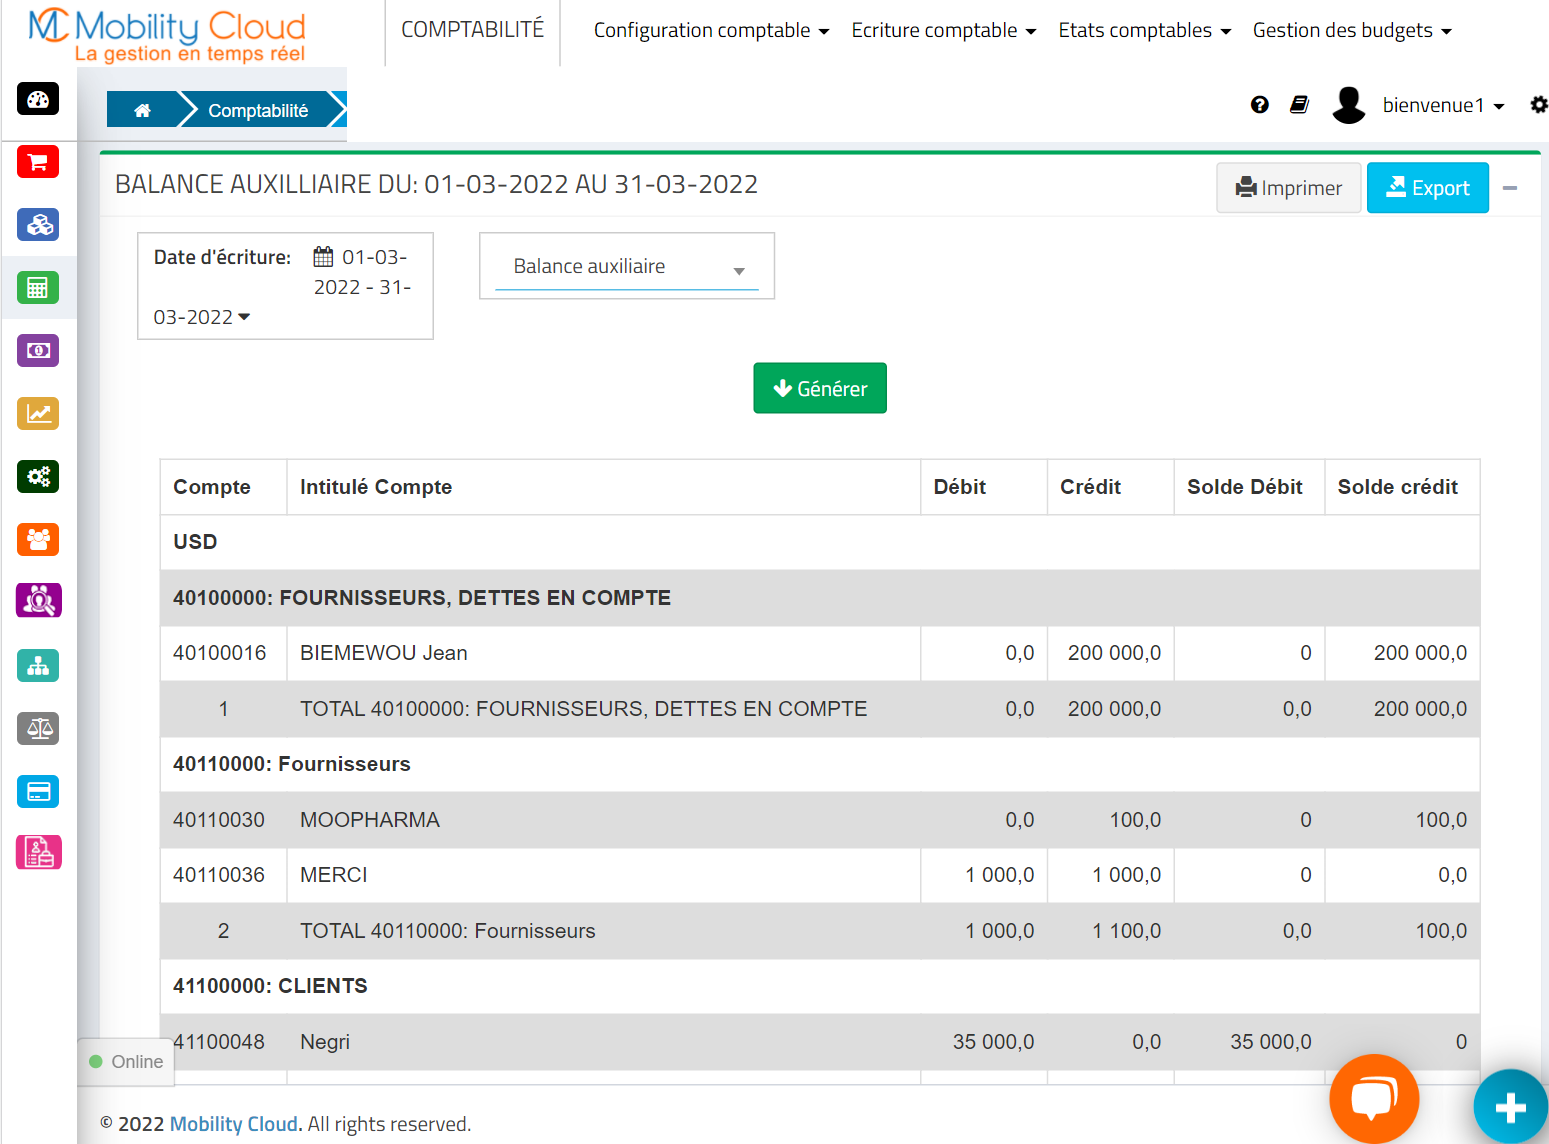Open the settings gear icon at top right
Image resolution: width=1549 pixels, height=1144 pixels.
[1538, 105]
